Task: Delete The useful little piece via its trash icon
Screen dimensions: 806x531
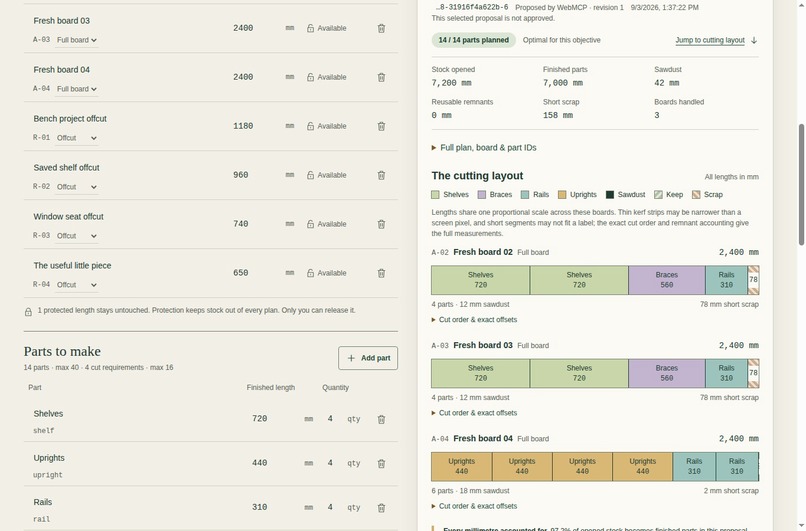Action: [381, 273]
